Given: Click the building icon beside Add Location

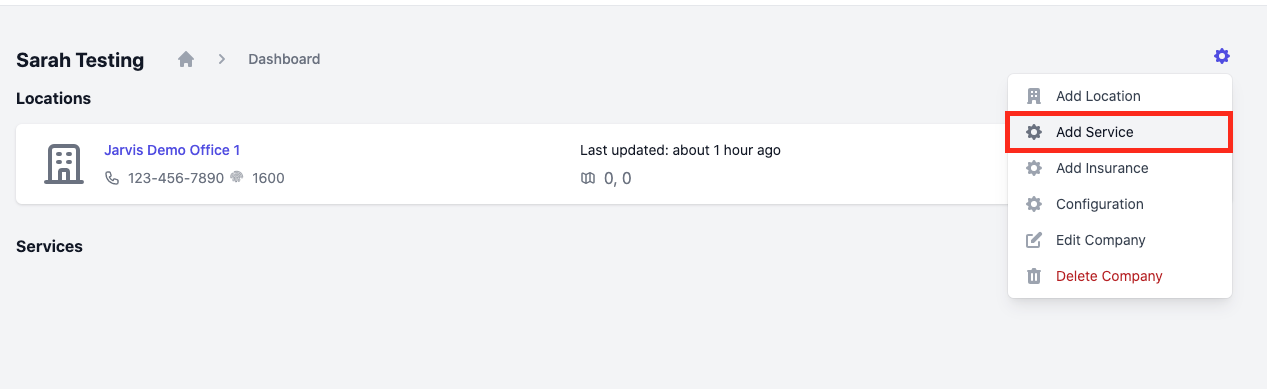Looking at the screenshot, I should [1034, 96].
